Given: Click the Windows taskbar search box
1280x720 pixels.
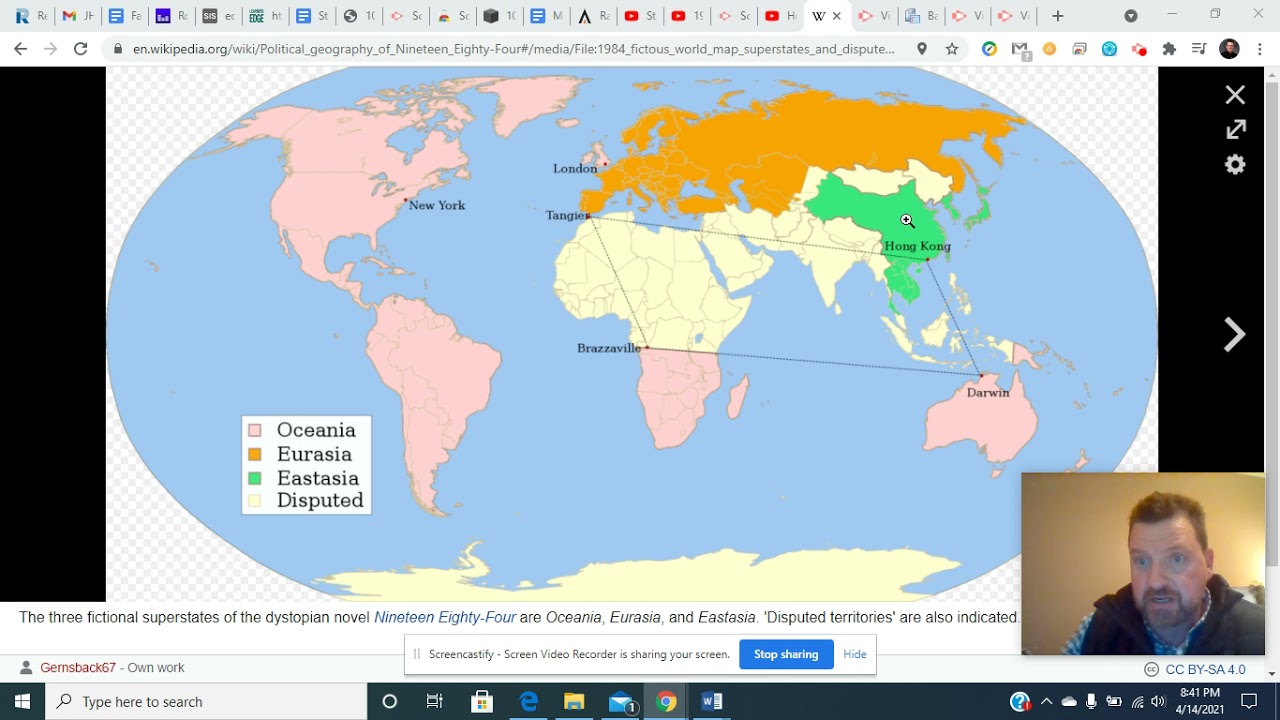Looking at the screenshot, I should coord(206,701).
